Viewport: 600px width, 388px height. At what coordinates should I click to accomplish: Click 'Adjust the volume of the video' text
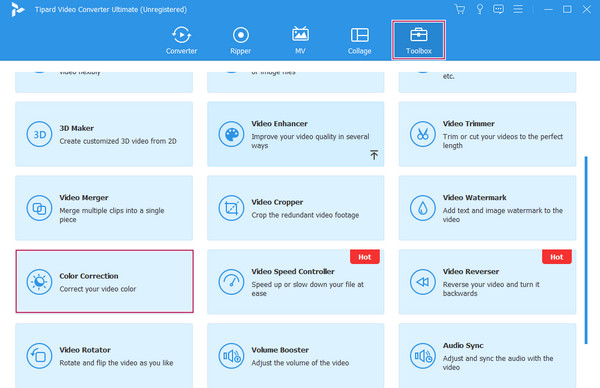point(300,363)
